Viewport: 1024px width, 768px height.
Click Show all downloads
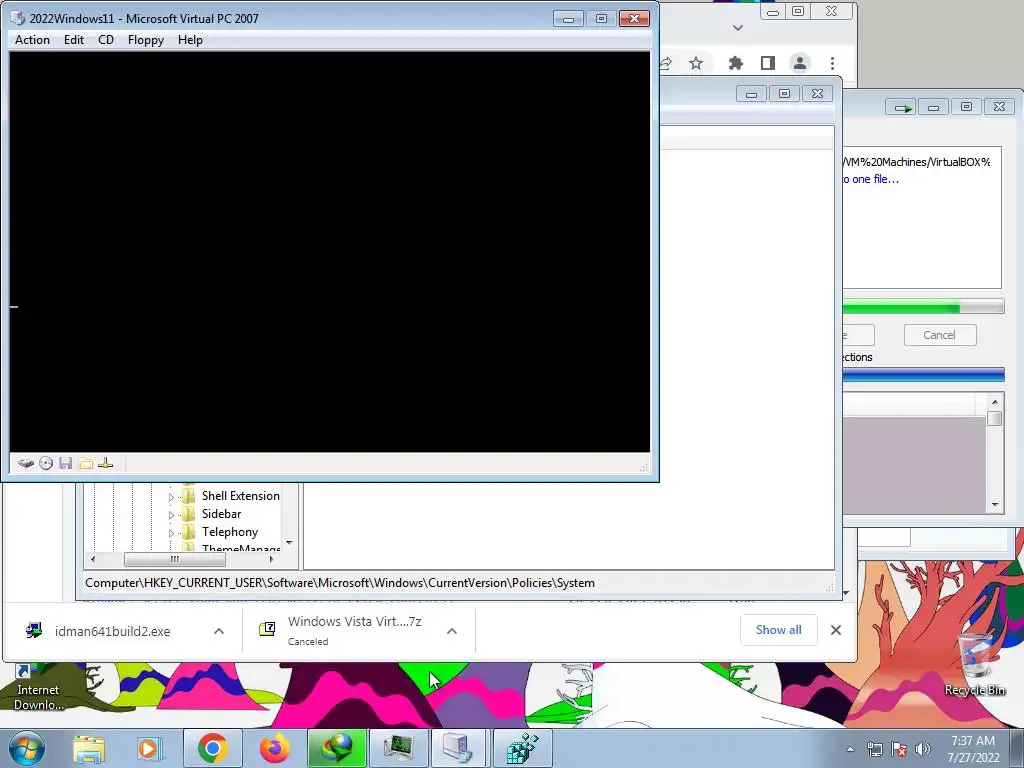tap(778, 630)
